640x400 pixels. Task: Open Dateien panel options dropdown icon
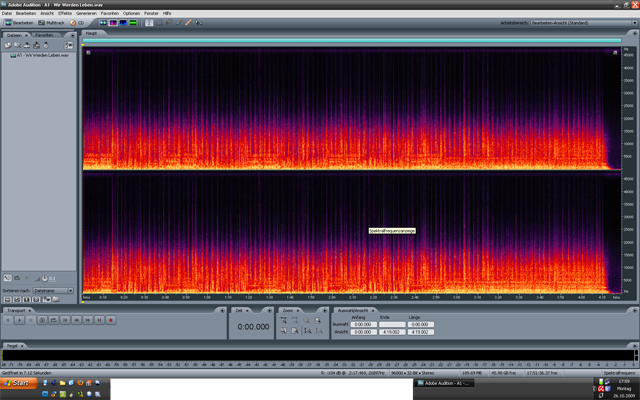point(68,45)
